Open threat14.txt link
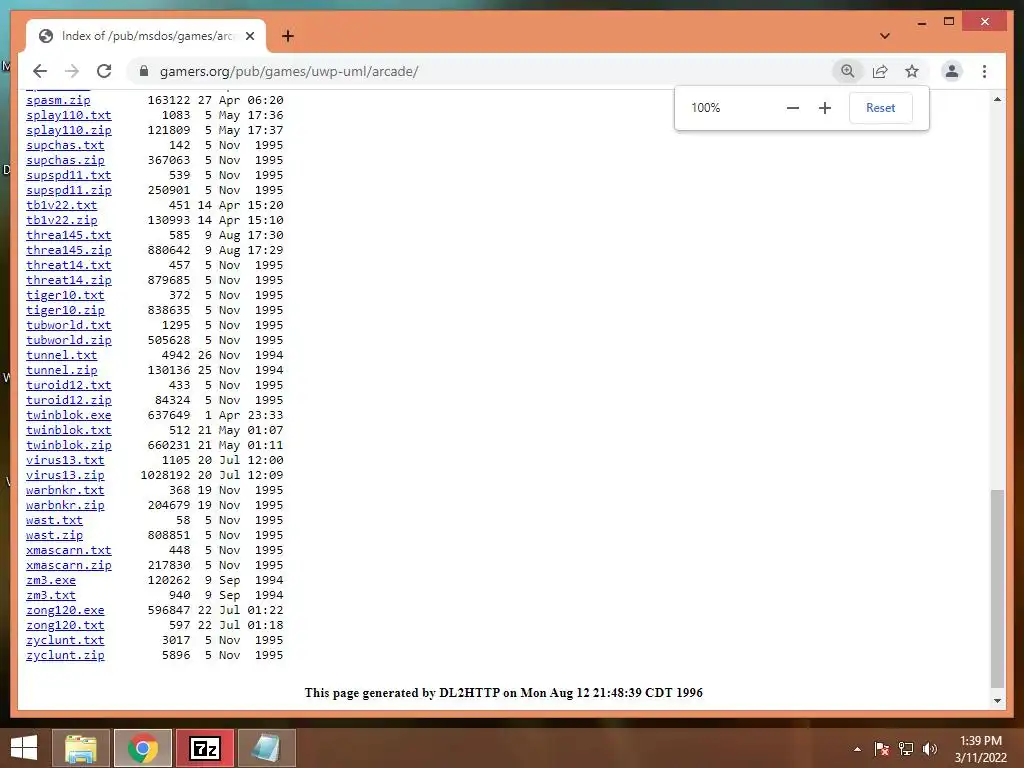The image size is (1024, 768). coord(69,265)
